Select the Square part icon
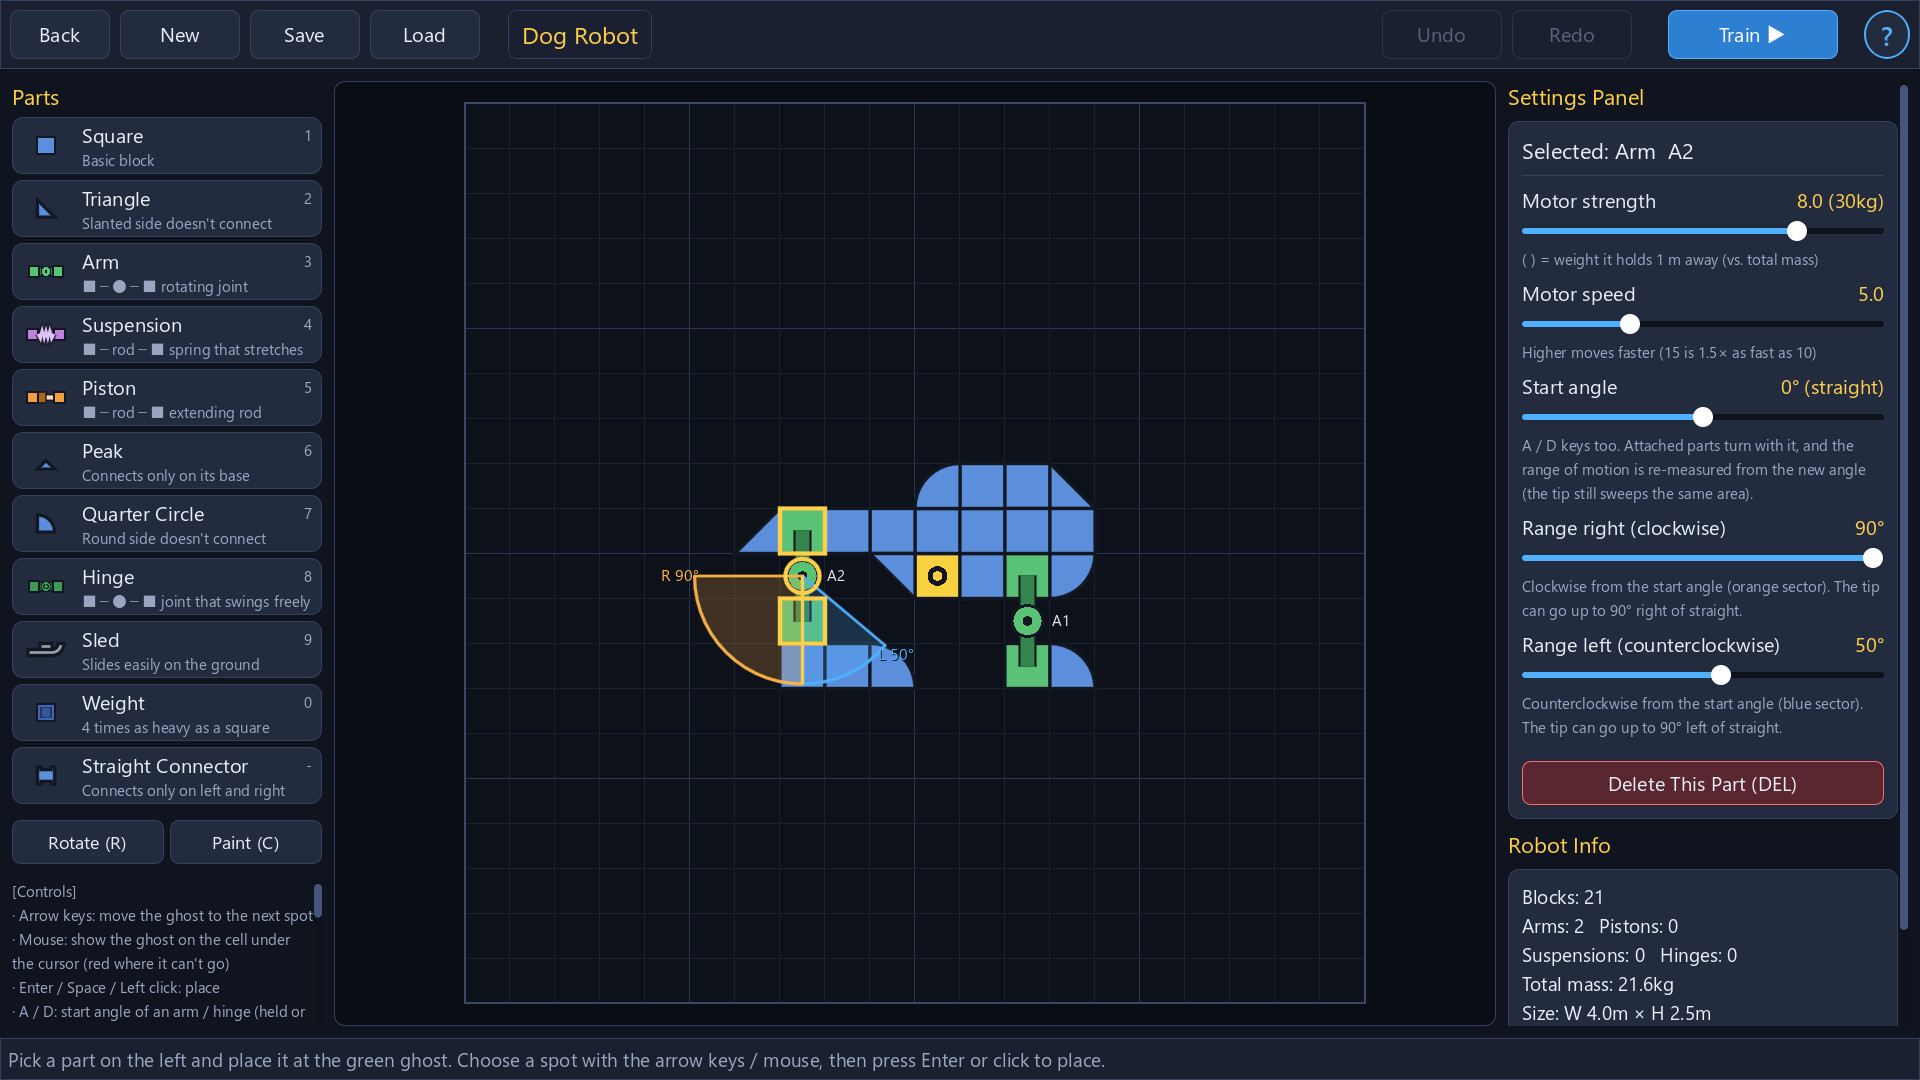Screen dimensions: 1920x1080 [x=46, y=146]
